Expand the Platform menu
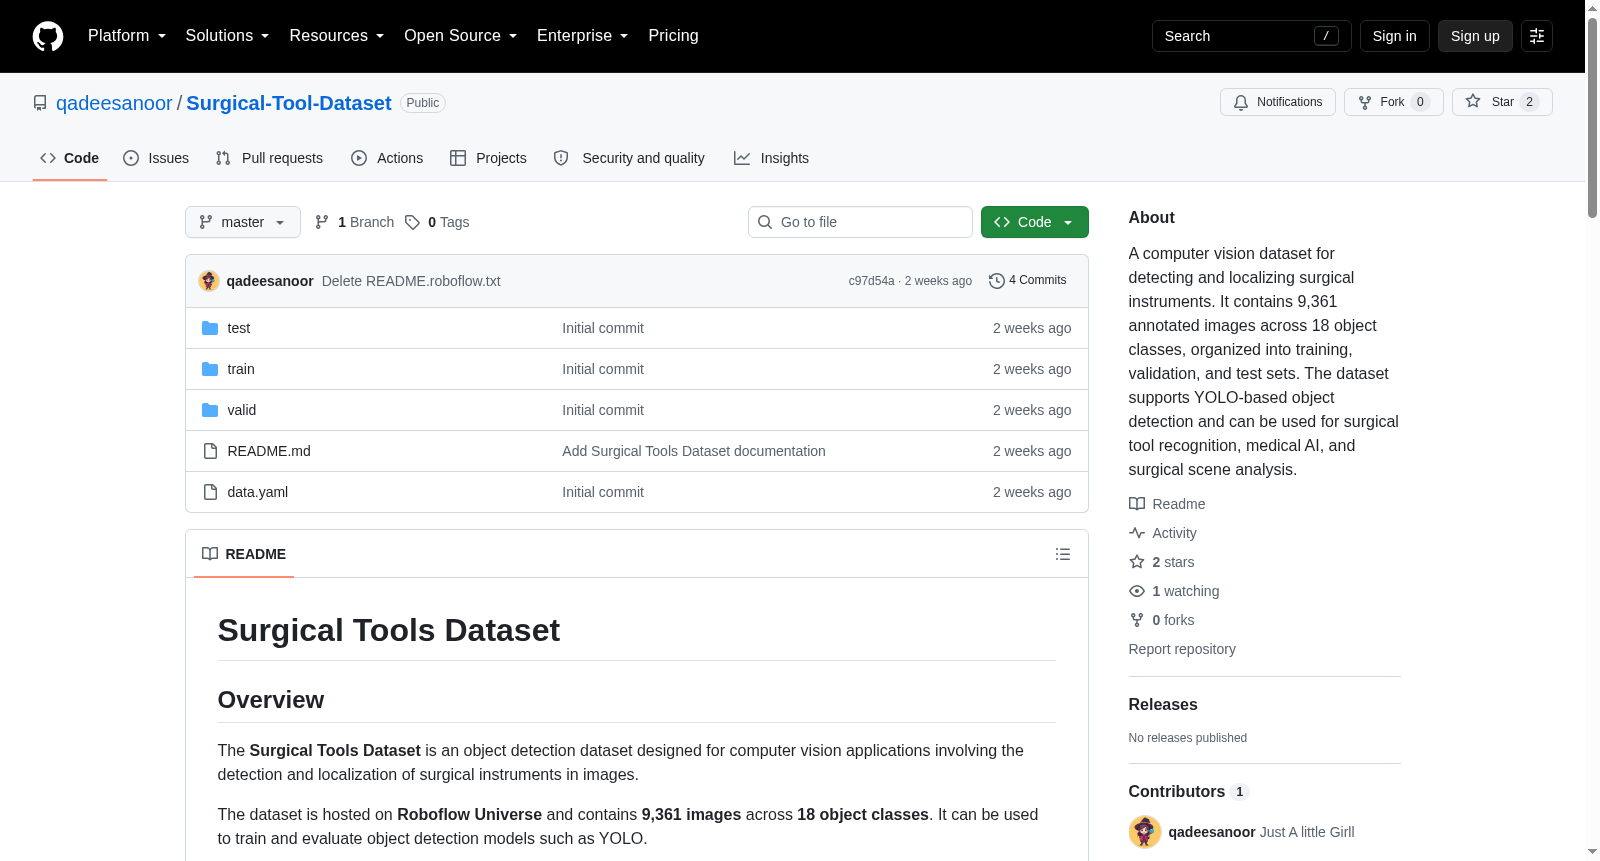1600x861 pixels. 127,36
